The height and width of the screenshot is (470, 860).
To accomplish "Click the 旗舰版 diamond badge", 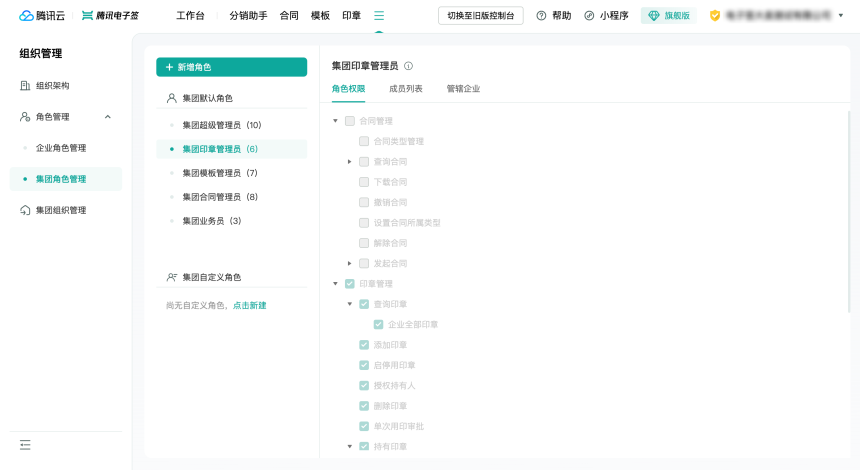I will pos(669,16).
